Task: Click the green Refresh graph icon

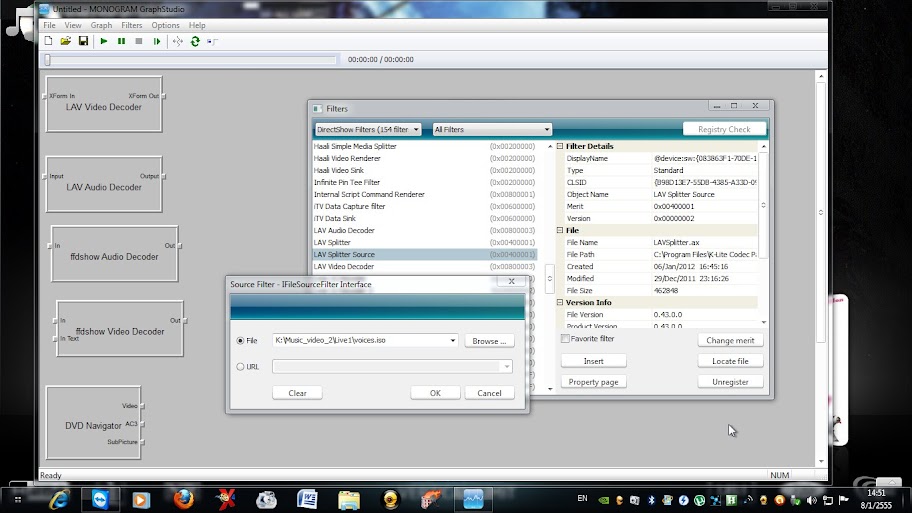Action: coord(195,41)
